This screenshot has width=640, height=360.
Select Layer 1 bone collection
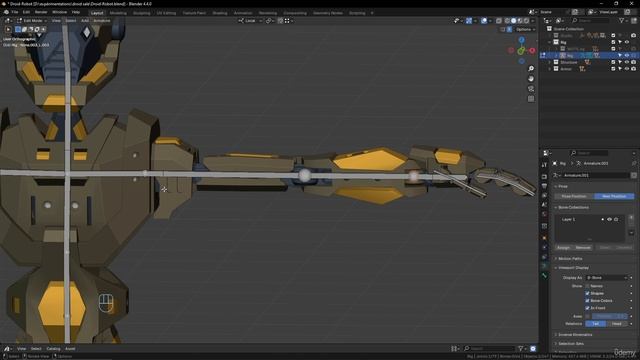click(x=568, y=219)
